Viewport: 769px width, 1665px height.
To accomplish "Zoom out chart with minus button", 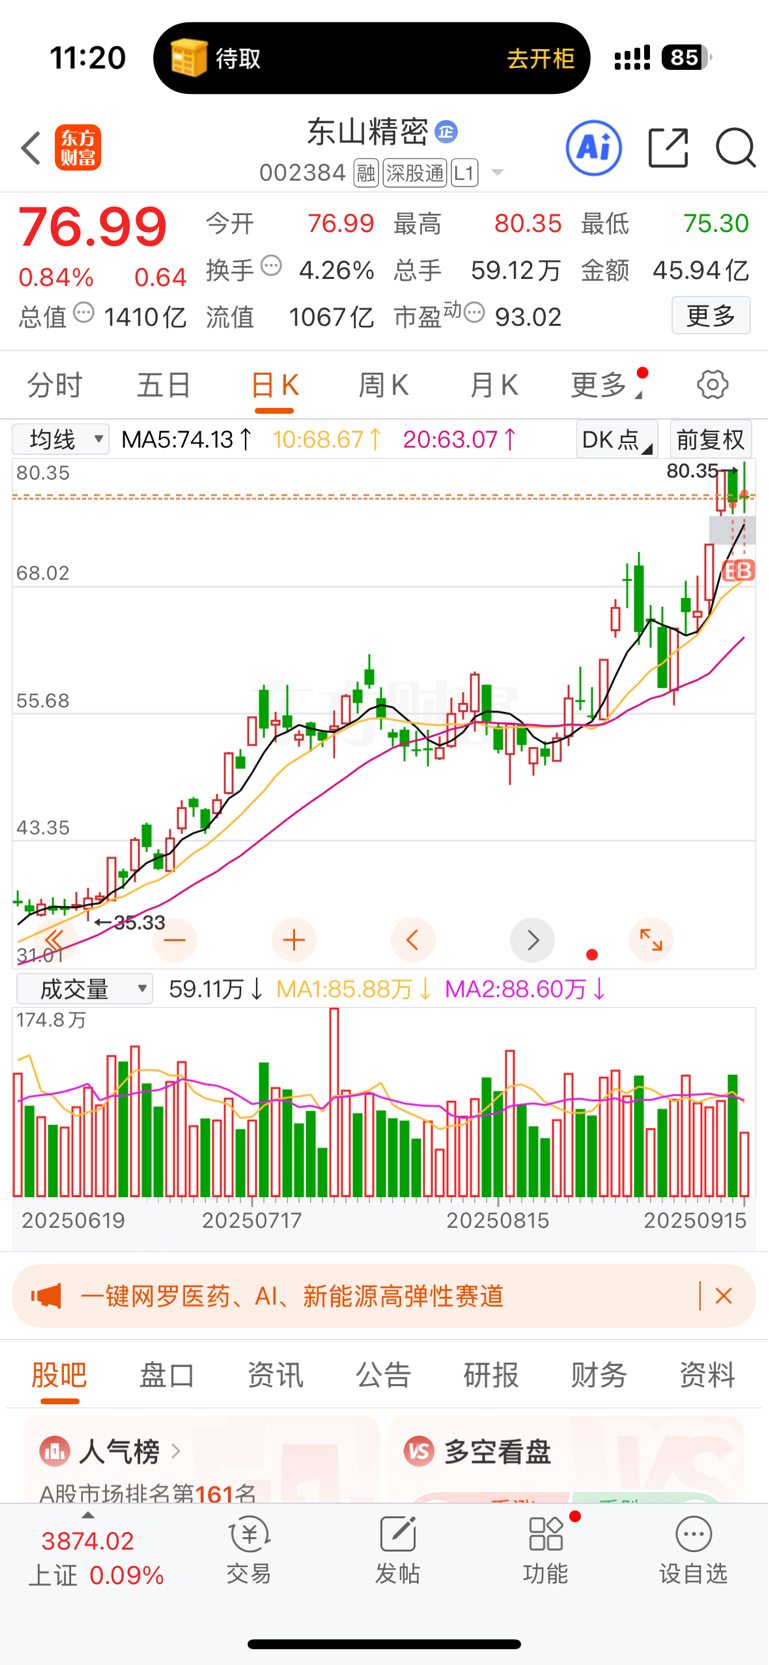I will (x=175, y=940).
